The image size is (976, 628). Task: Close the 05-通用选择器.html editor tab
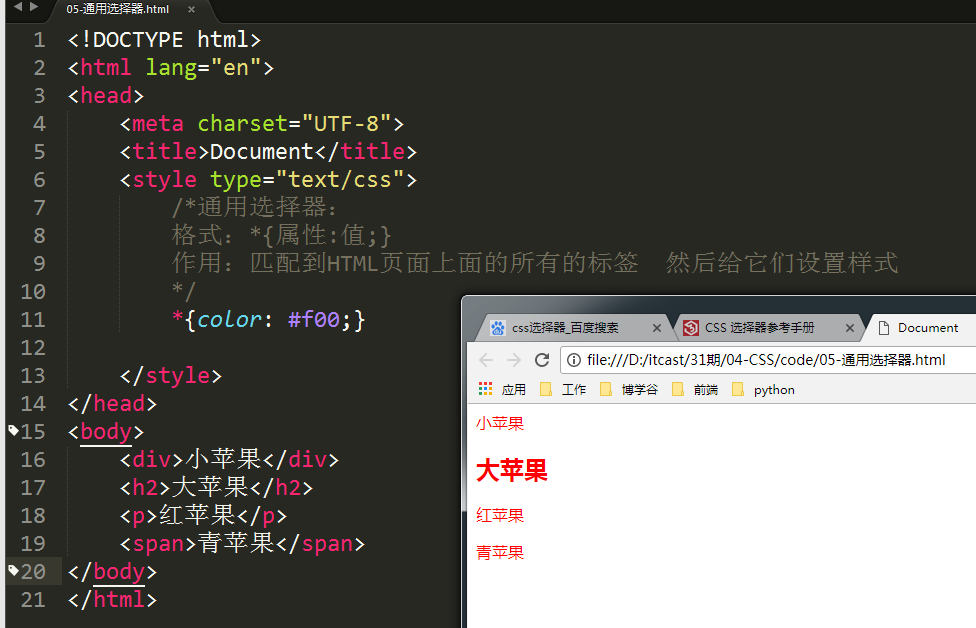[192, 9]
